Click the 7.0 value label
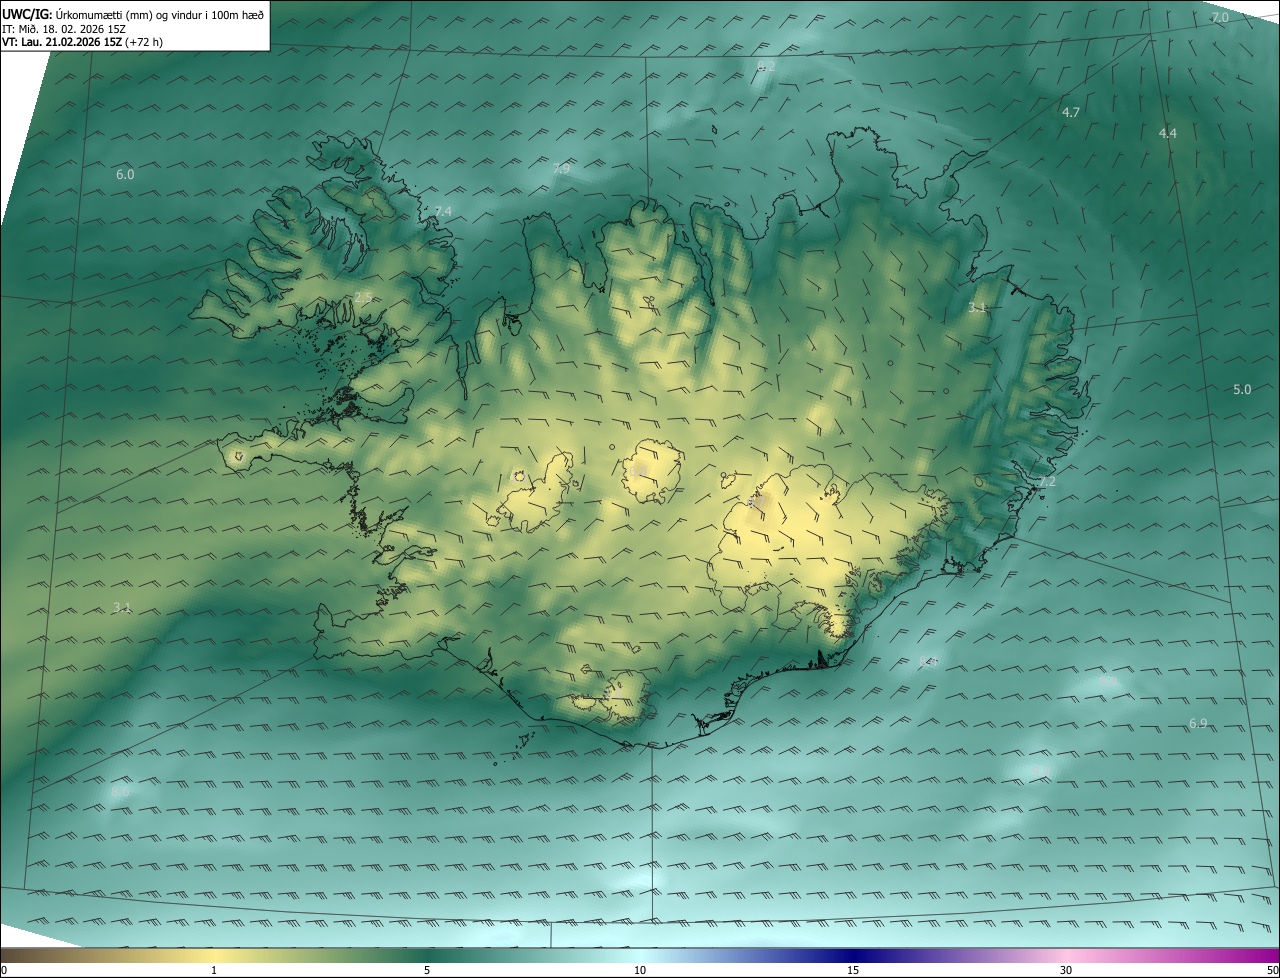 point(1220,18)
